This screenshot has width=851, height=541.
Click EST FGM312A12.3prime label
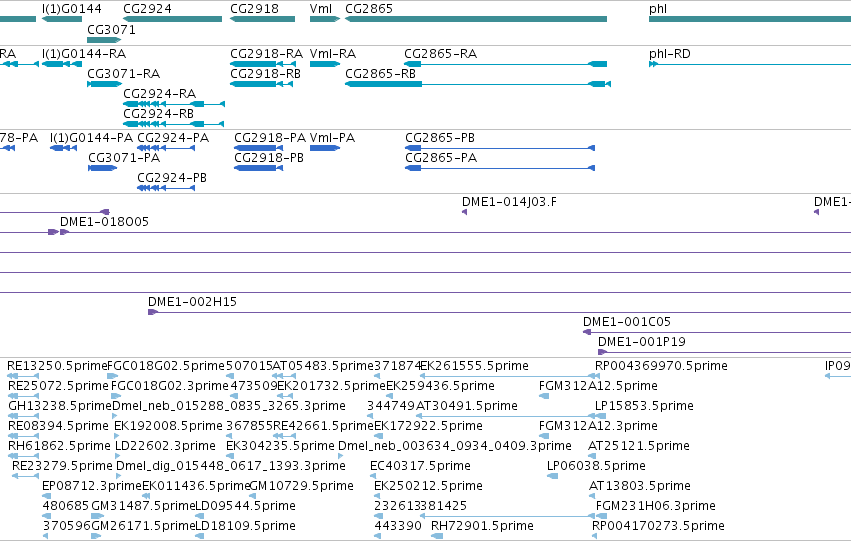(x=598, y=426)
